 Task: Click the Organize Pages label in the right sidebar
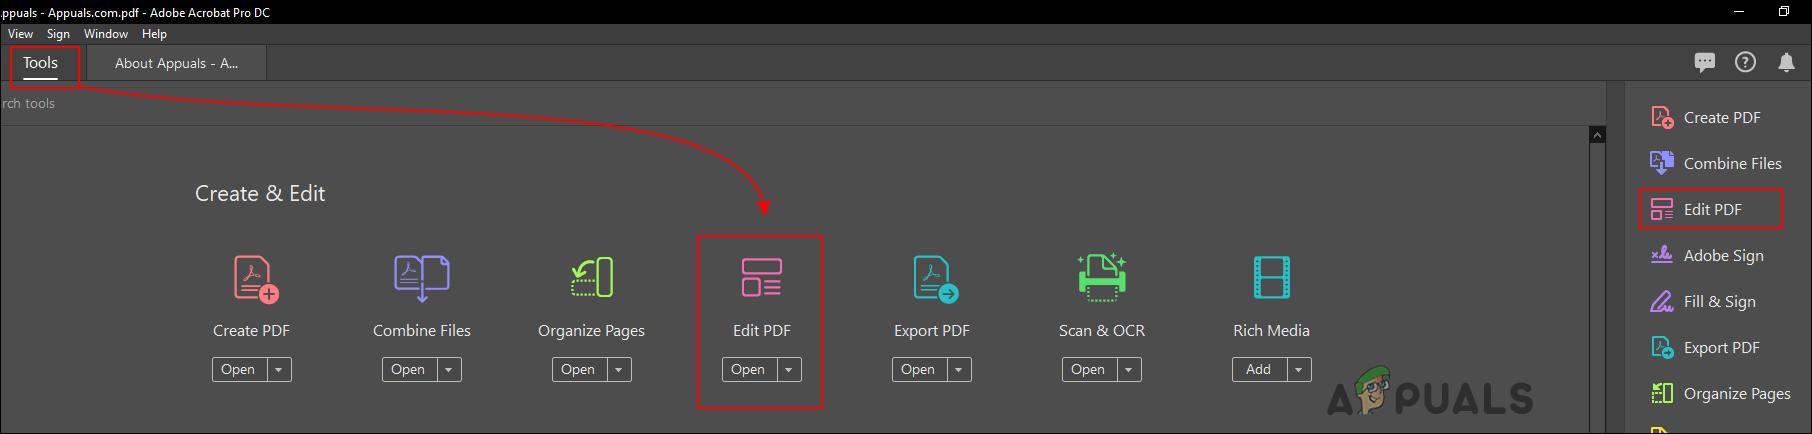coord(1737,393)
